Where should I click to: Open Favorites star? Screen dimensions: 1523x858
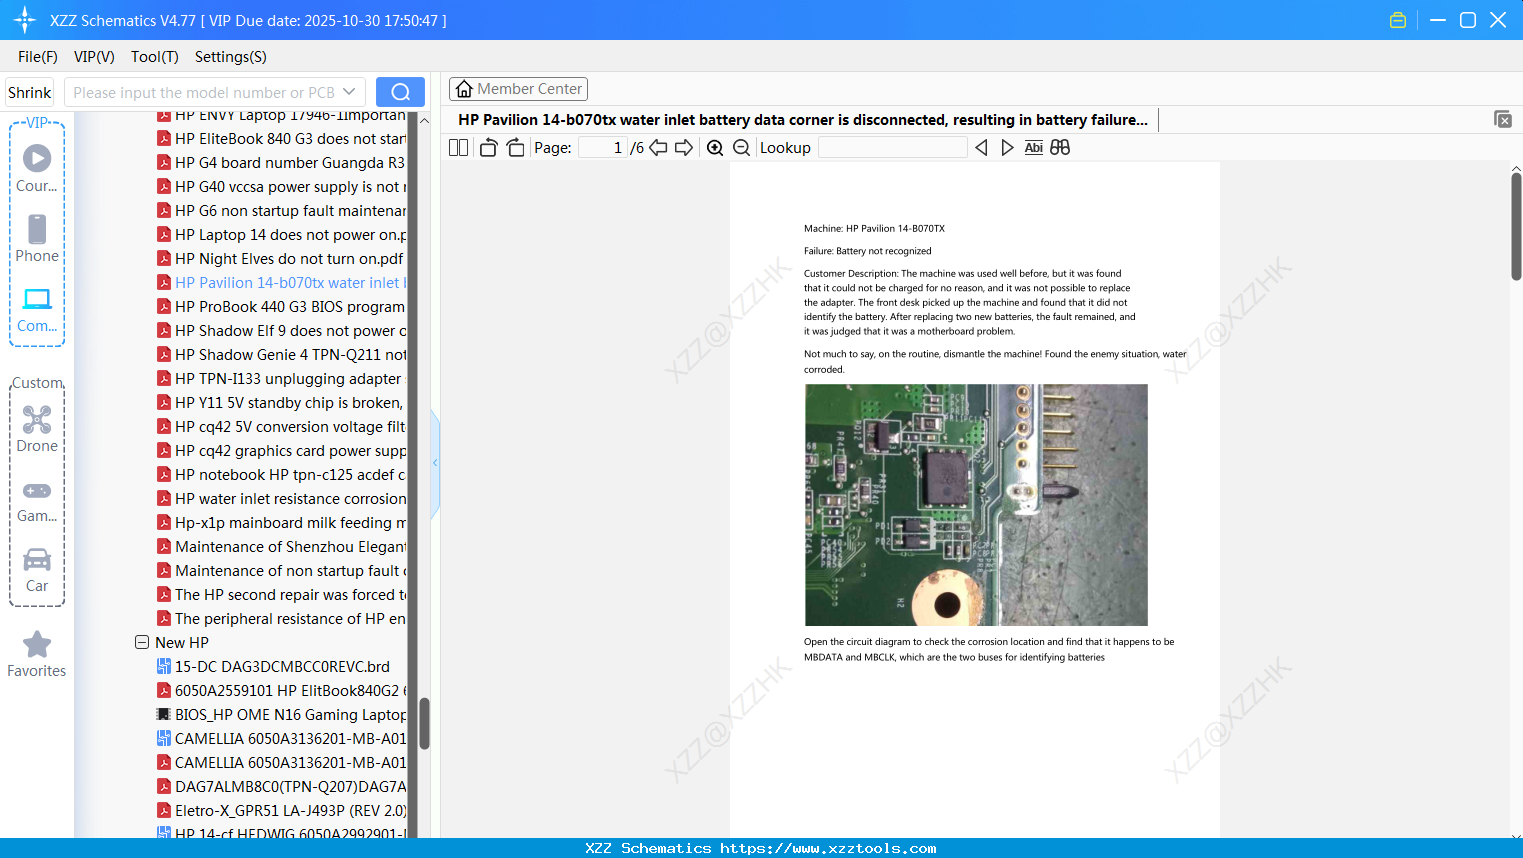point(37,654)
